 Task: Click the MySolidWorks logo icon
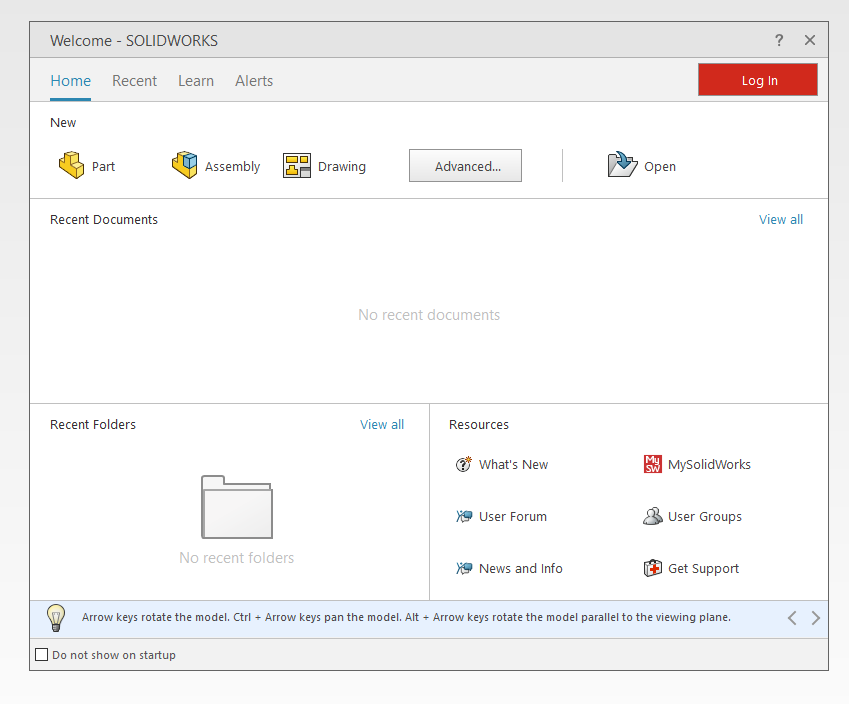click(652, 464)
